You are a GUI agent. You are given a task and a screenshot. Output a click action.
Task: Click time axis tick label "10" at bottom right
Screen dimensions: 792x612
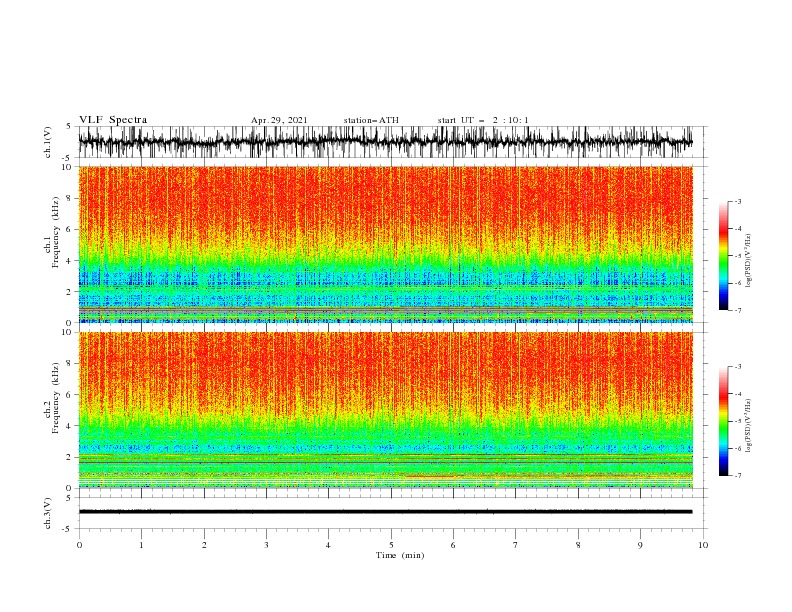703,545
